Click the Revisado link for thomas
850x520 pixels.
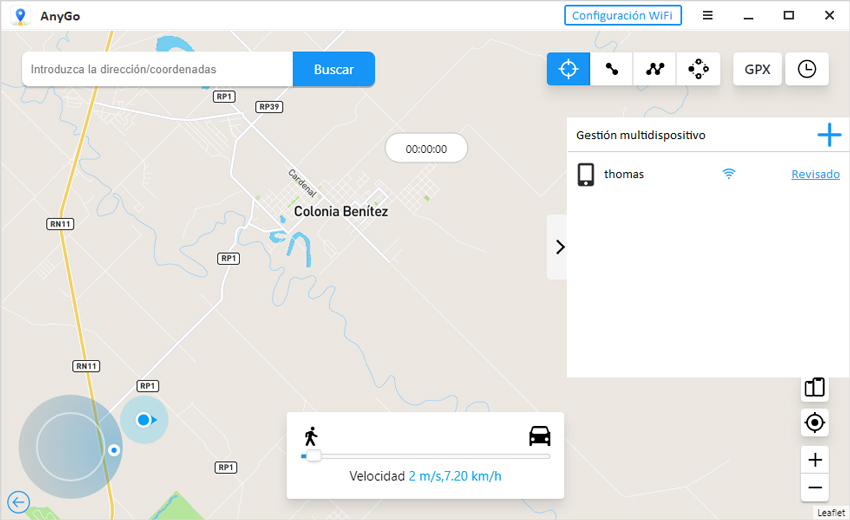coord(815,174)
